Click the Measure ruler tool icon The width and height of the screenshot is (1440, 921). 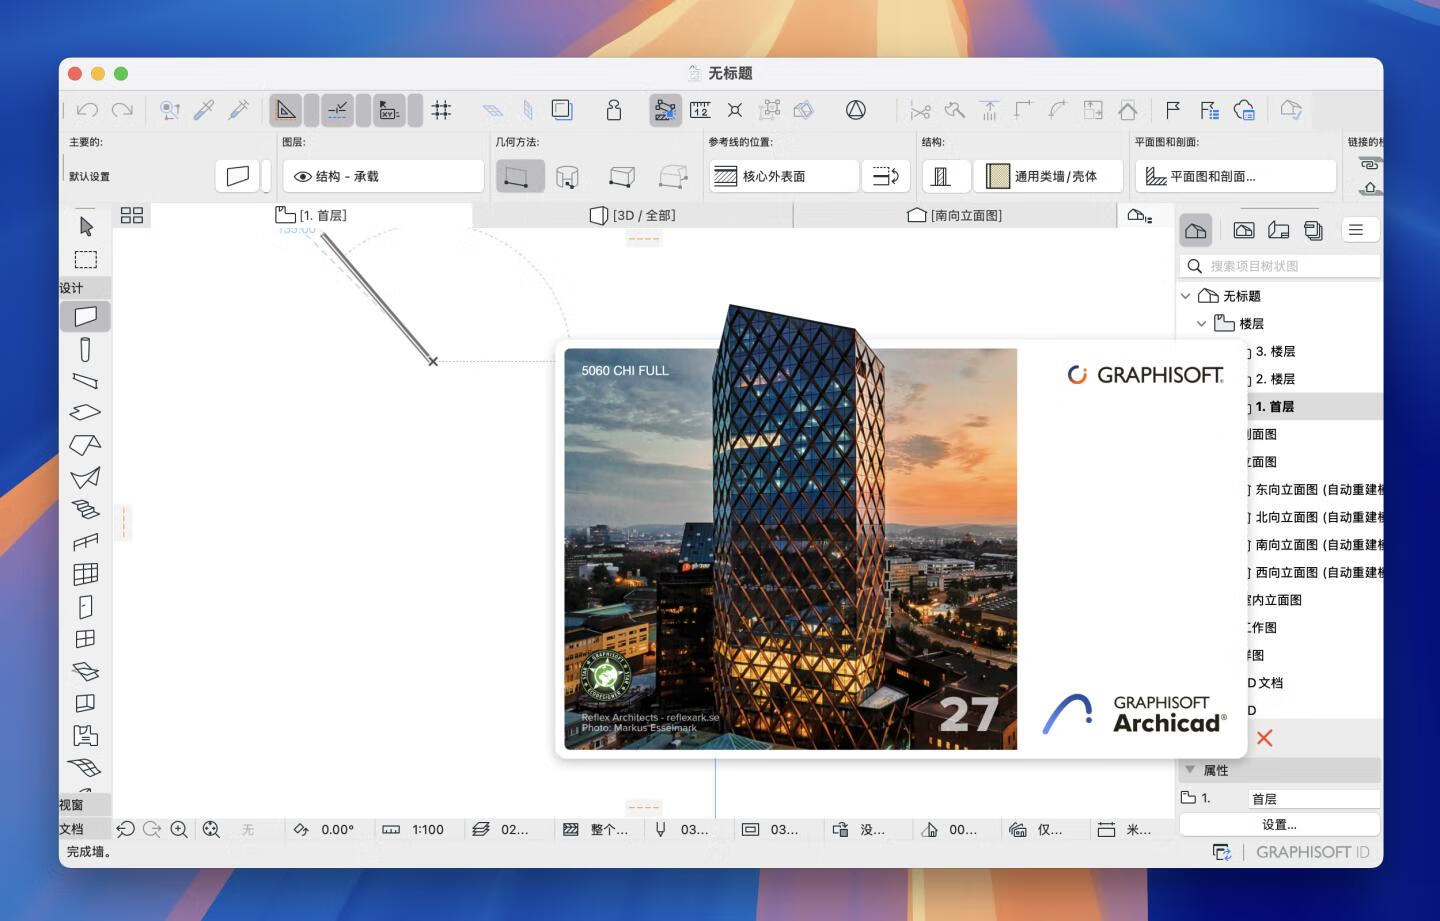700,110
